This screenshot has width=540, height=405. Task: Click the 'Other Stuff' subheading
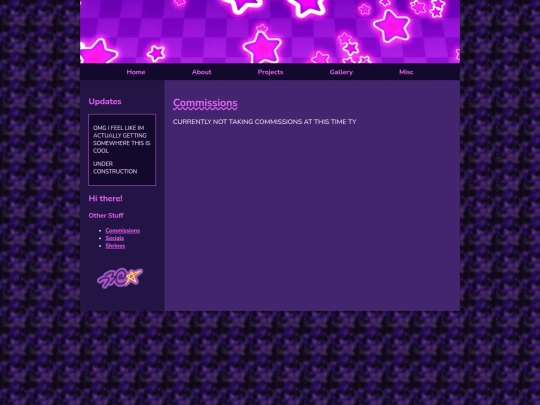(106, 216)
